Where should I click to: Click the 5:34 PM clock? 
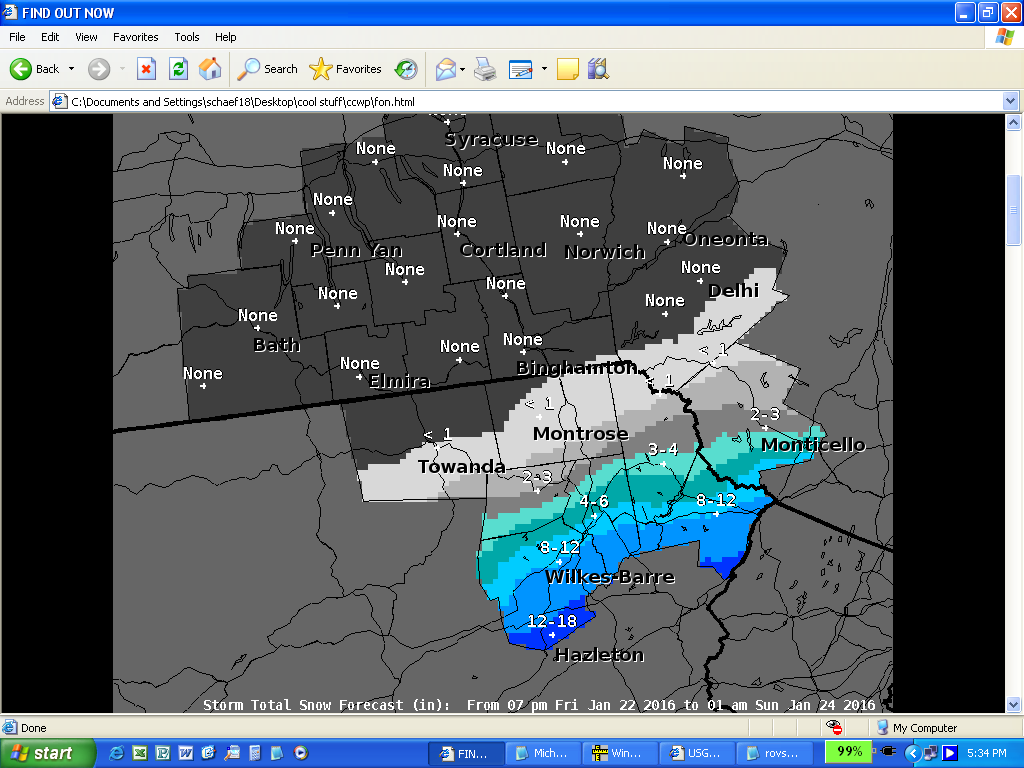click(x=987, y=753)
